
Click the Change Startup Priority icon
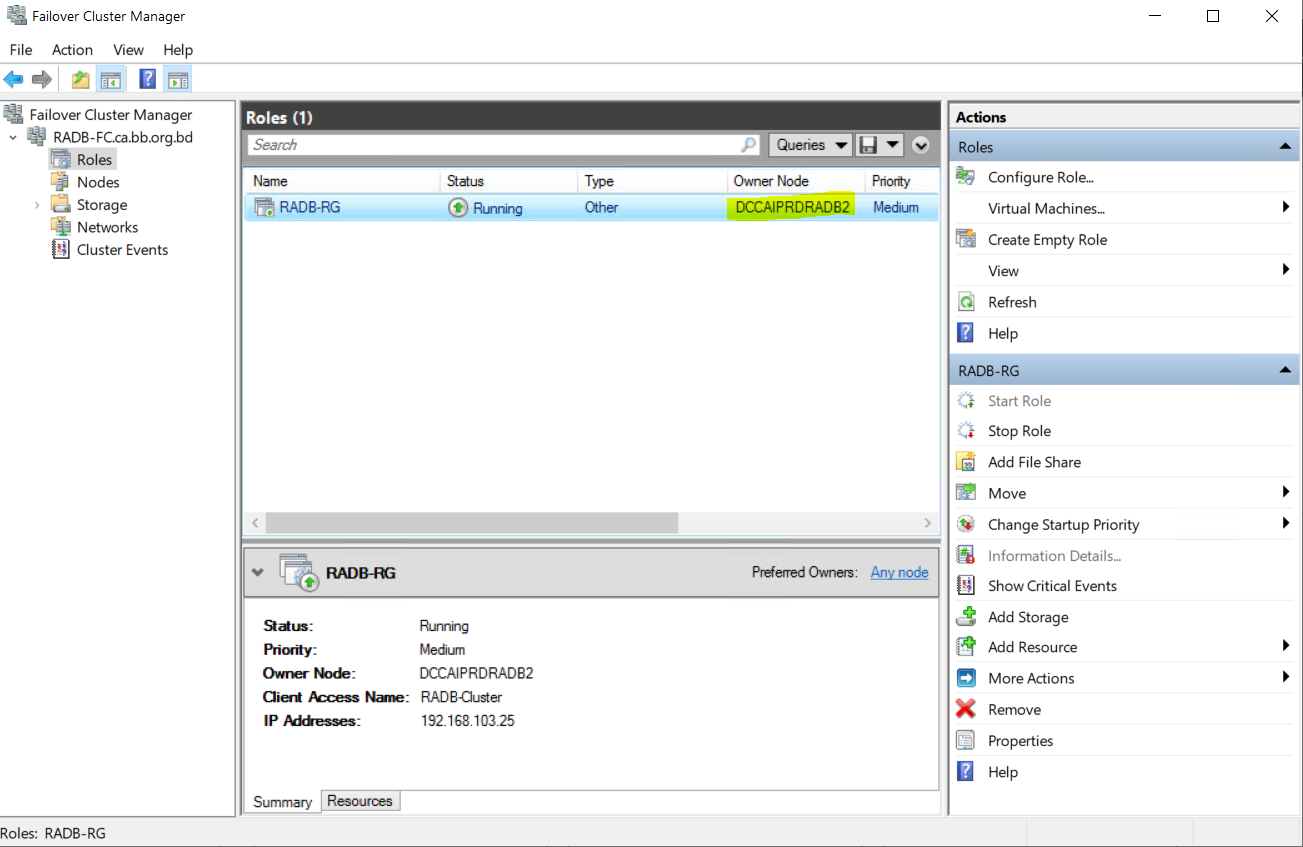tap(966, 524)
